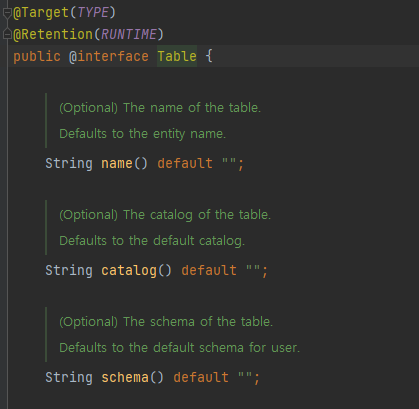Click doc 'Defaults to the default schema for user'

(179, 348)
